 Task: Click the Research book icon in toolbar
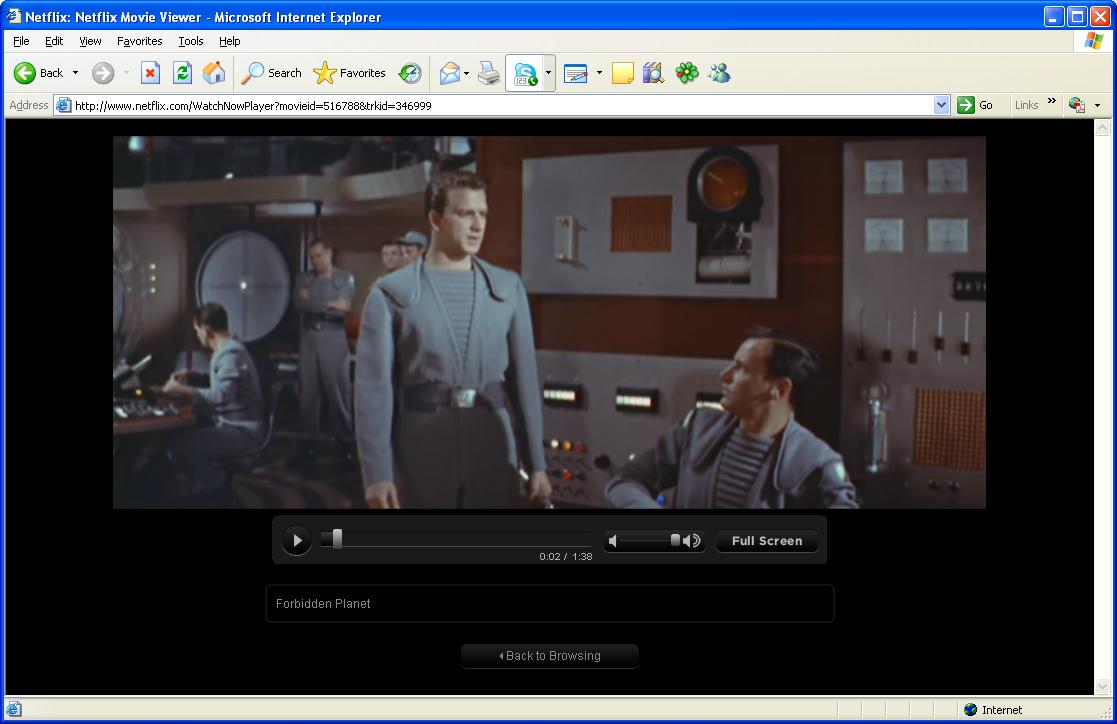[653, 73]
